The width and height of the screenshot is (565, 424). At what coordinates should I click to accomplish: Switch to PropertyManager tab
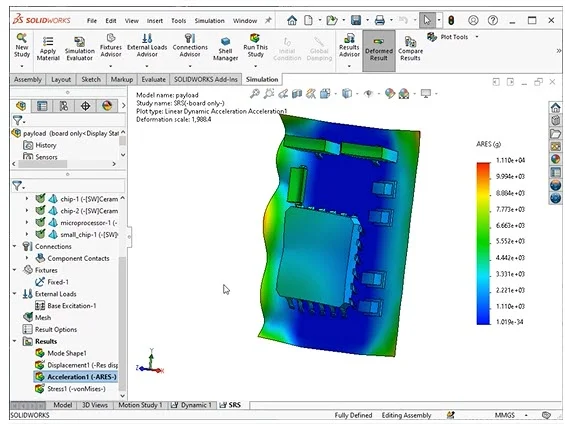(42, 106)
